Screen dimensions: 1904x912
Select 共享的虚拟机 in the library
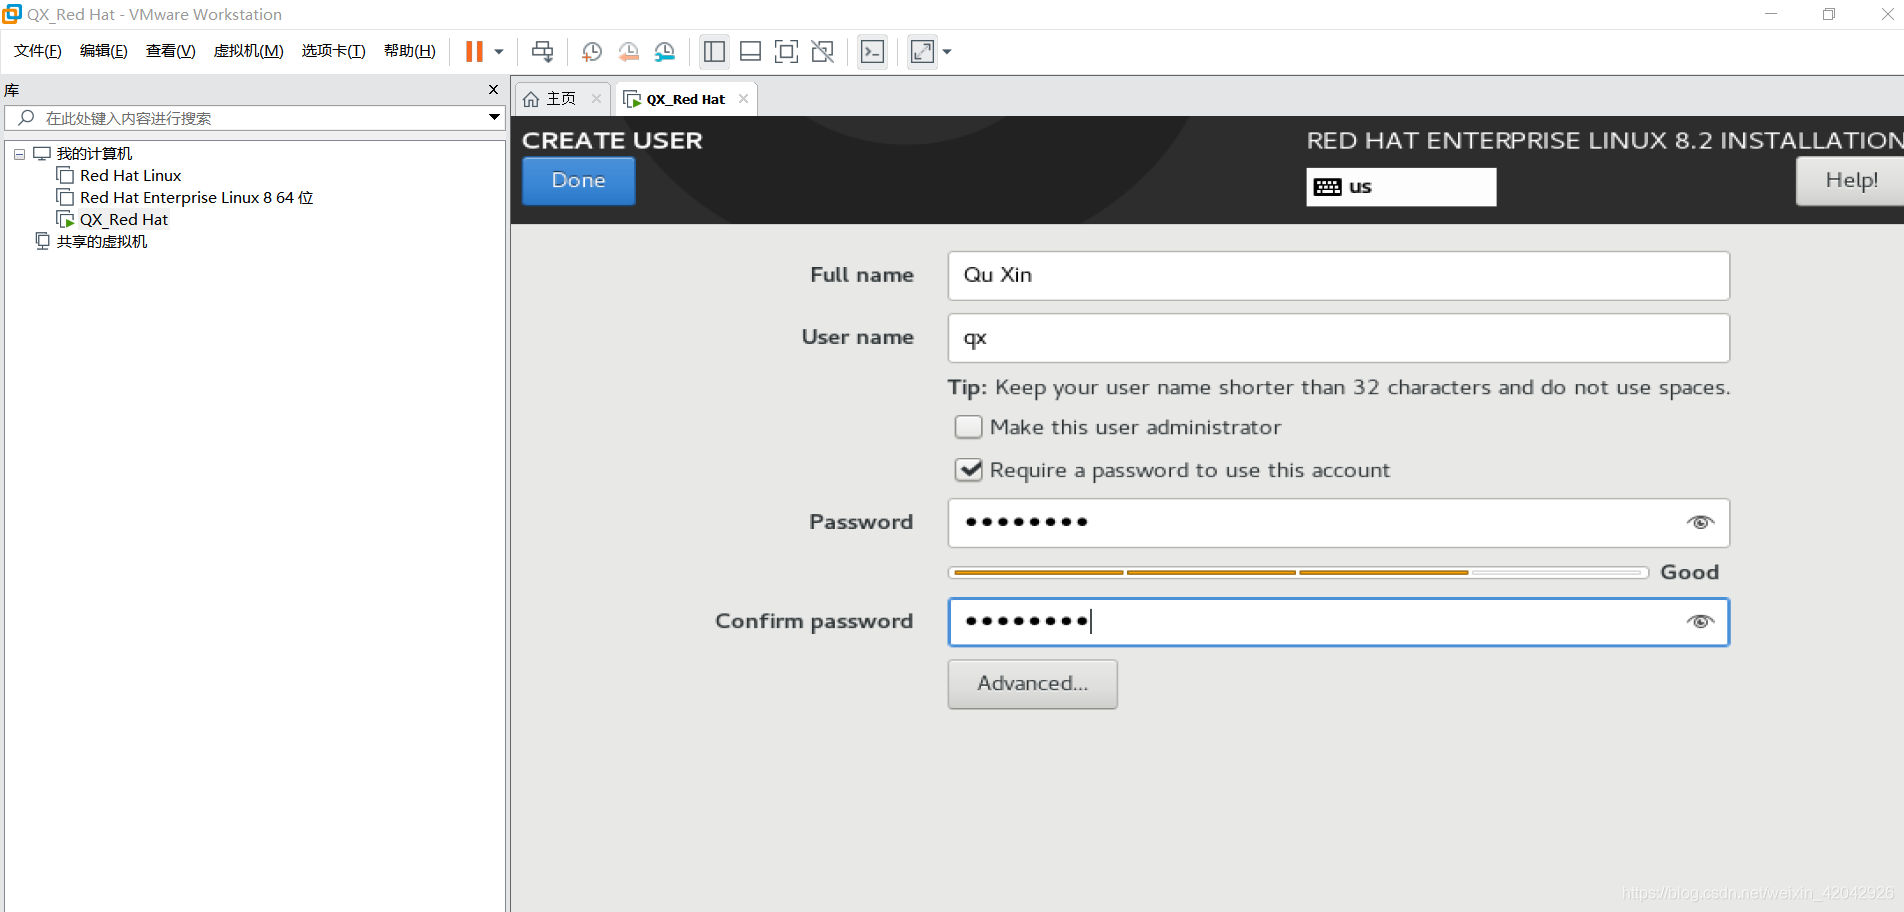point(102,242)
